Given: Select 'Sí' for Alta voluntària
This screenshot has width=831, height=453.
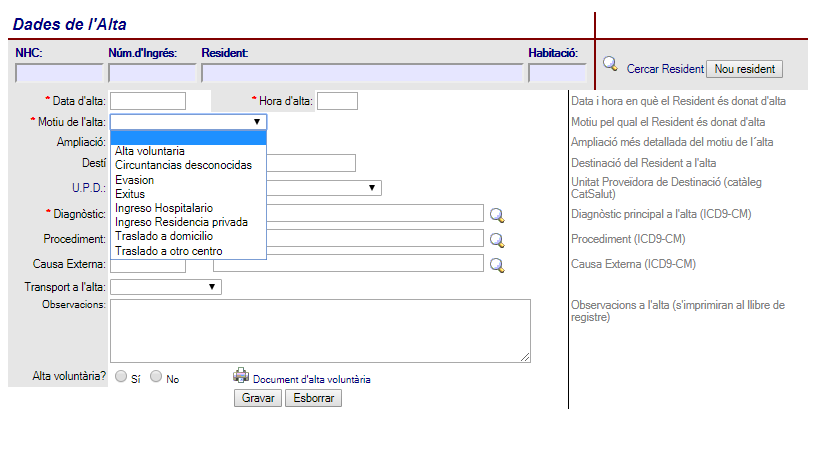Looking at the screenshot, I should coord(121,377).
